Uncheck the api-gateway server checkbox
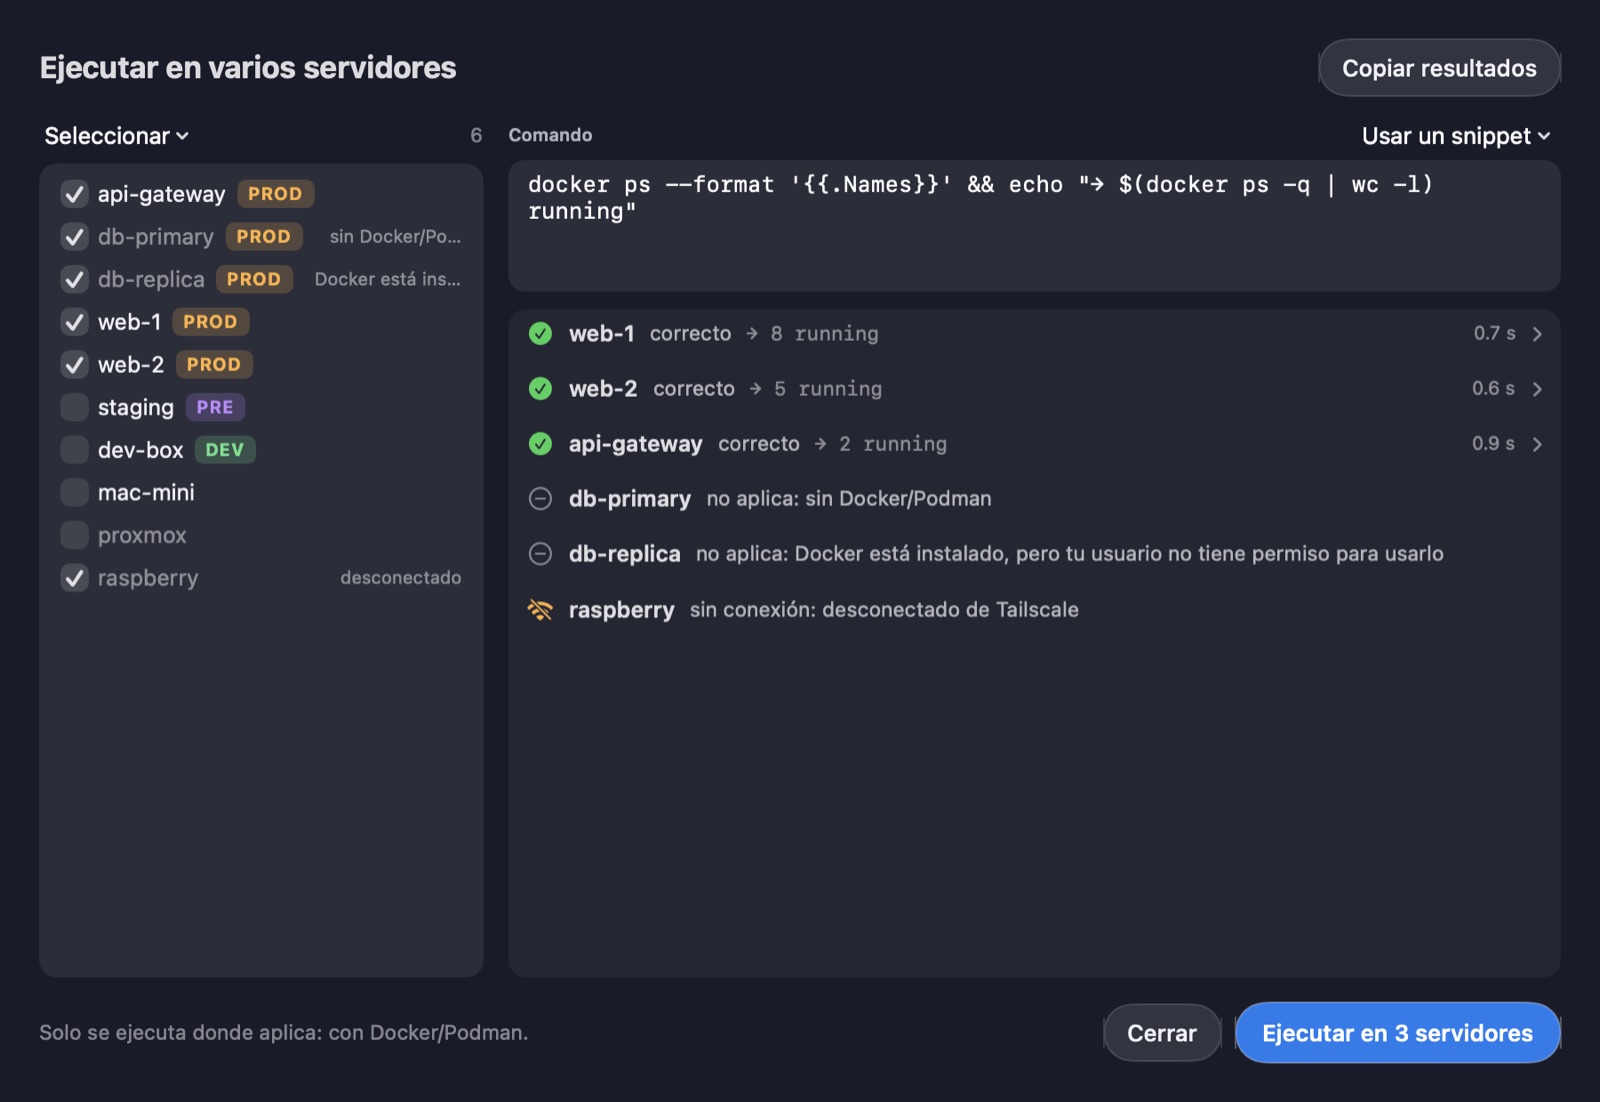1600x1102 pixels. click(74, 194)
